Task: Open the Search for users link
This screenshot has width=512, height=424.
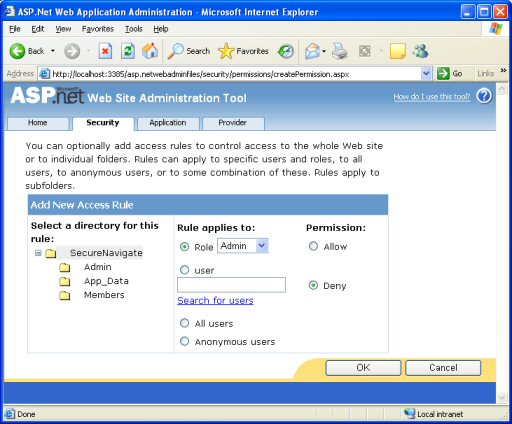Action: coord(215,301)
